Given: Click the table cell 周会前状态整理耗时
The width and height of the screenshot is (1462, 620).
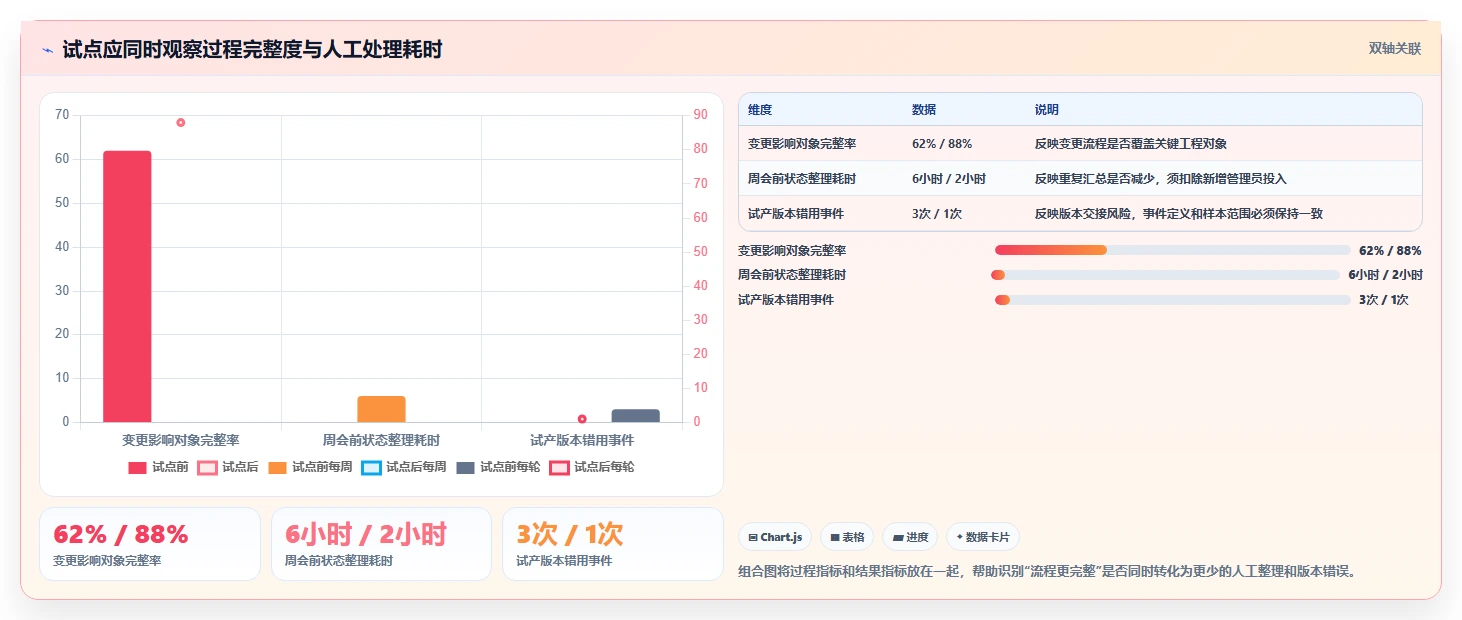Looking at the screenshot, I should (802, 179).
